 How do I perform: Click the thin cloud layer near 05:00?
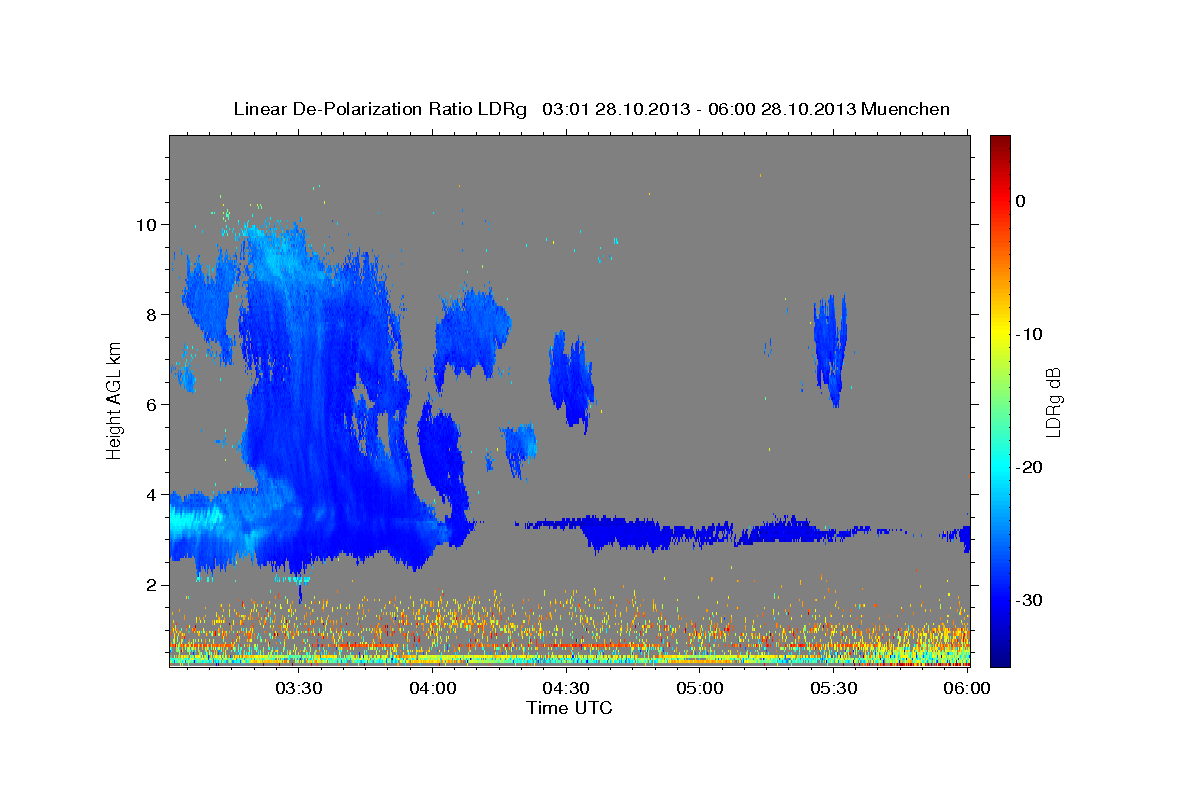(x=700, y=532)
